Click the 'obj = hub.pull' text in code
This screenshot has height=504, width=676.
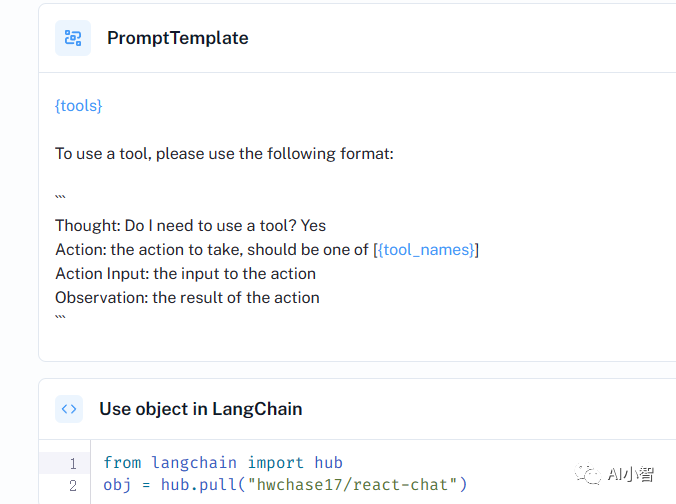tap(155, 485)
